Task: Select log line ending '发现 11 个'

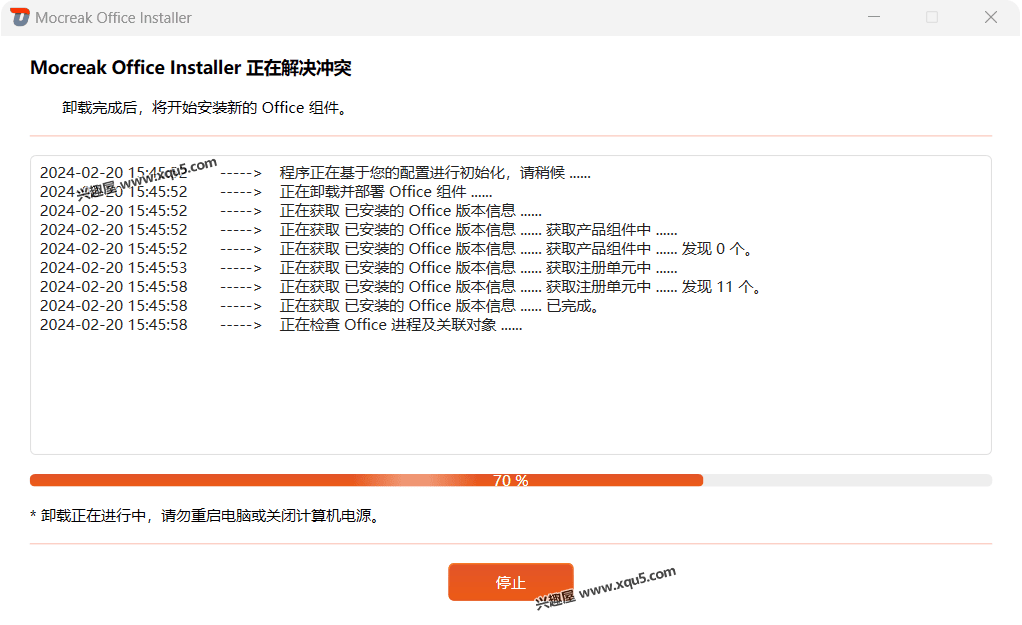Action: 400,287
